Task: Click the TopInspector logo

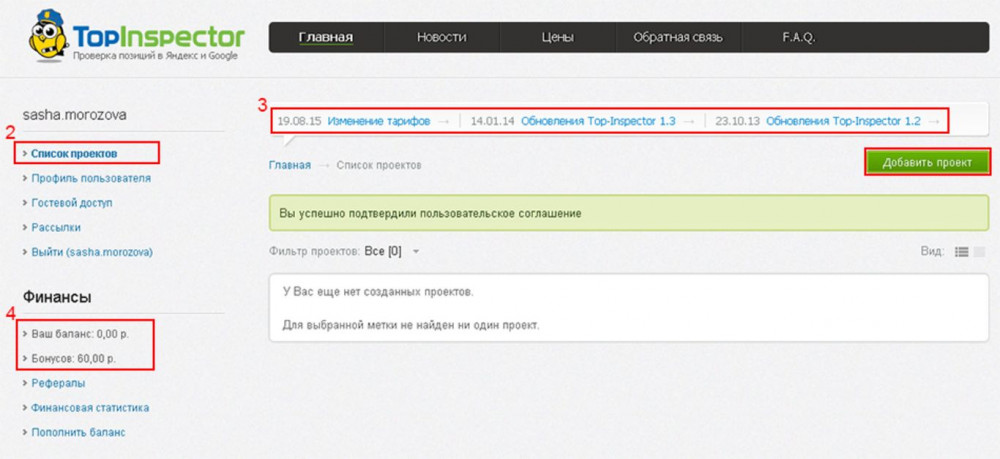Action: (136, 36)
